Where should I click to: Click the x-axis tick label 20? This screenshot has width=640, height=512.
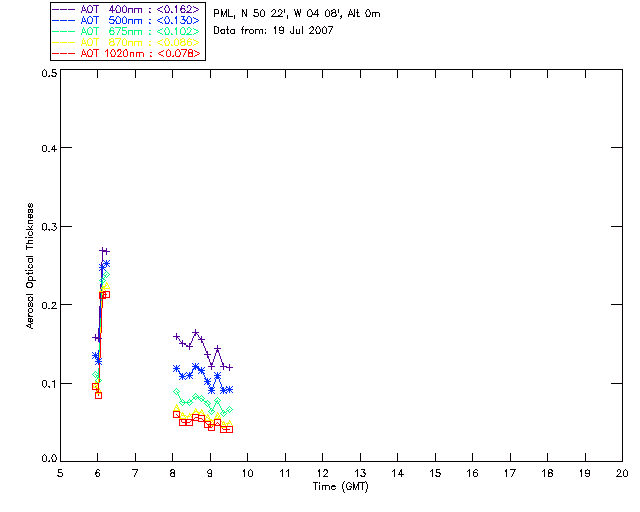[622, 473]
